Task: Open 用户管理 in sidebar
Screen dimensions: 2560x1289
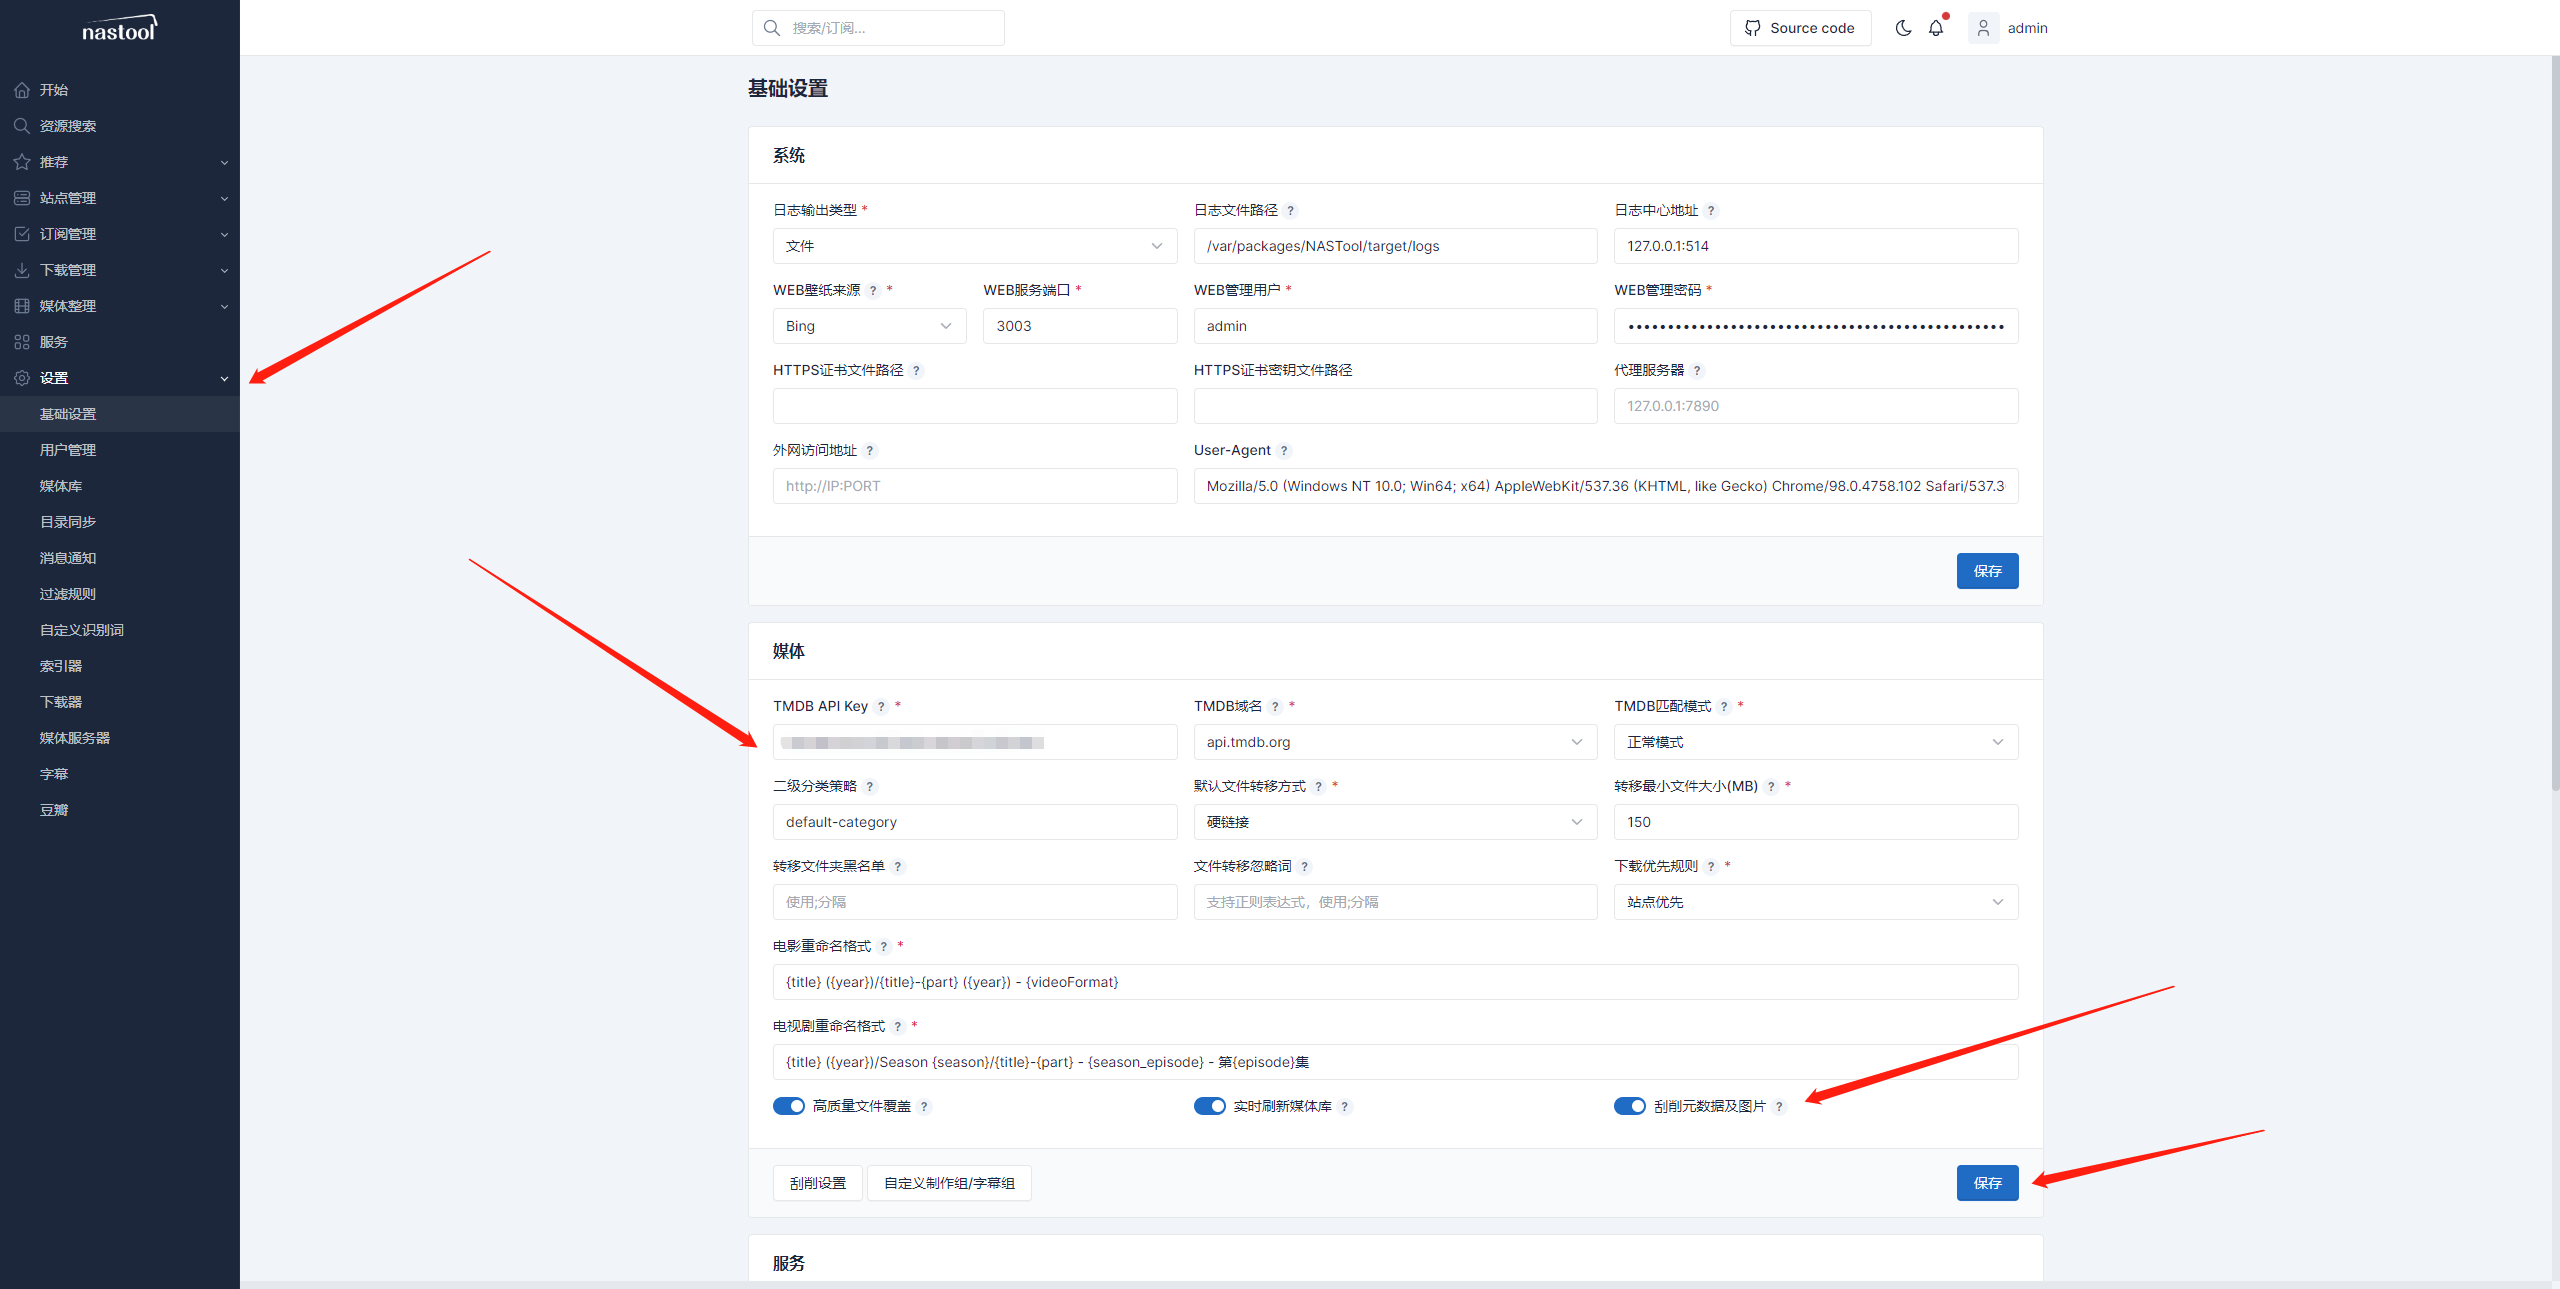Action: pos(68,450)
